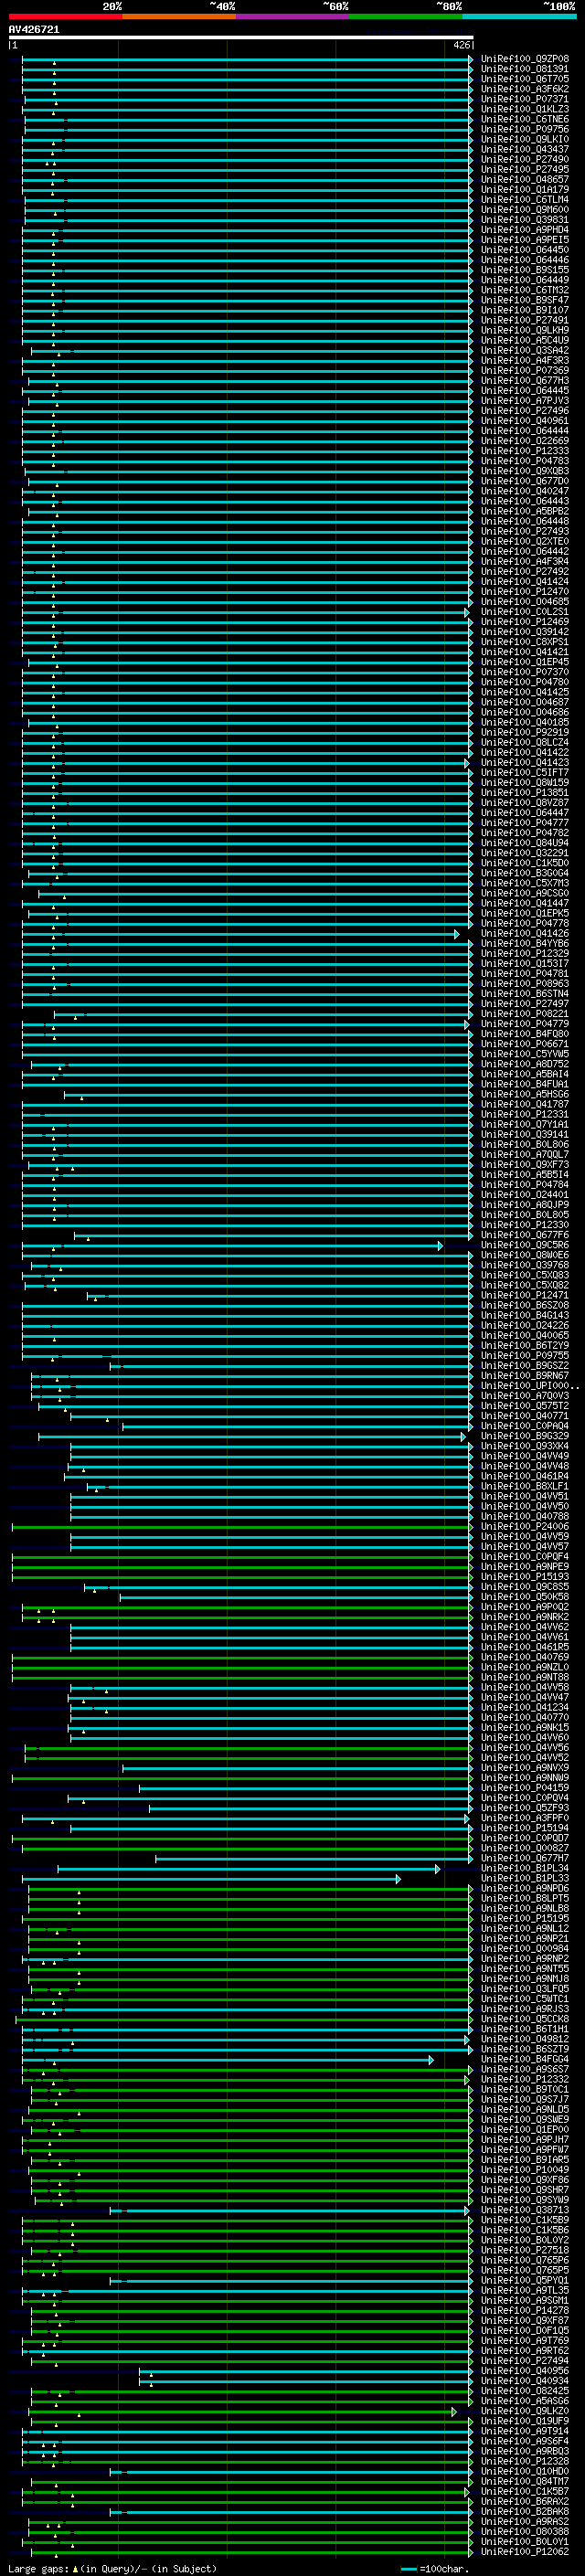Click the orange ~40% identity color segment
The height and width of the screenshot is (2576, 585).
[179, 16]
